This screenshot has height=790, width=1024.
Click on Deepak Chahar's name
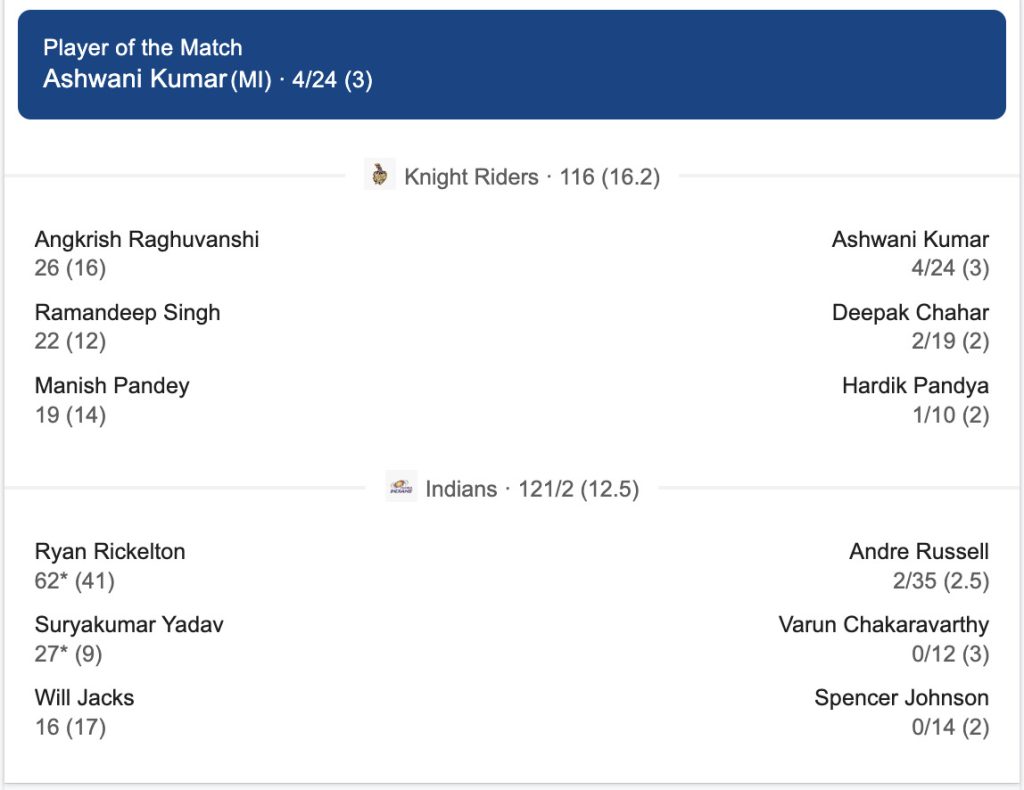click(x=910, y=312)
